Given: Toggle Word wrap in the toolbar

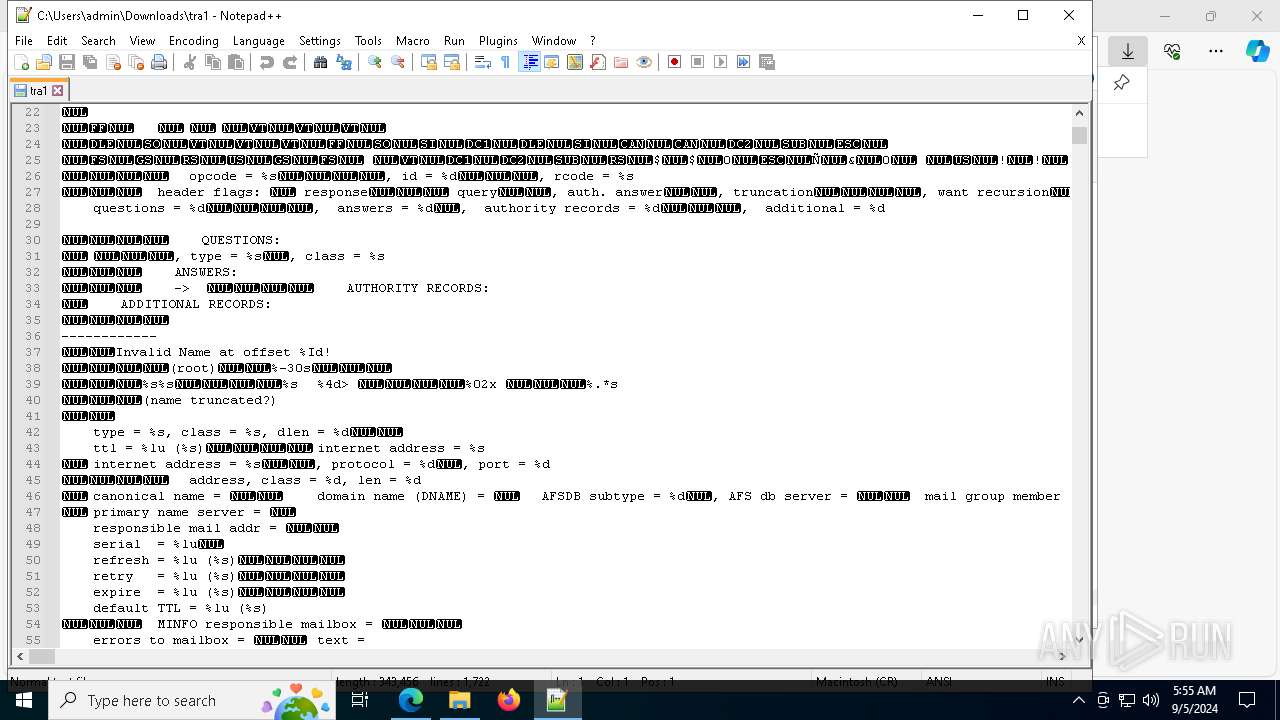Looking at the screenshot, I should point(483,62).
